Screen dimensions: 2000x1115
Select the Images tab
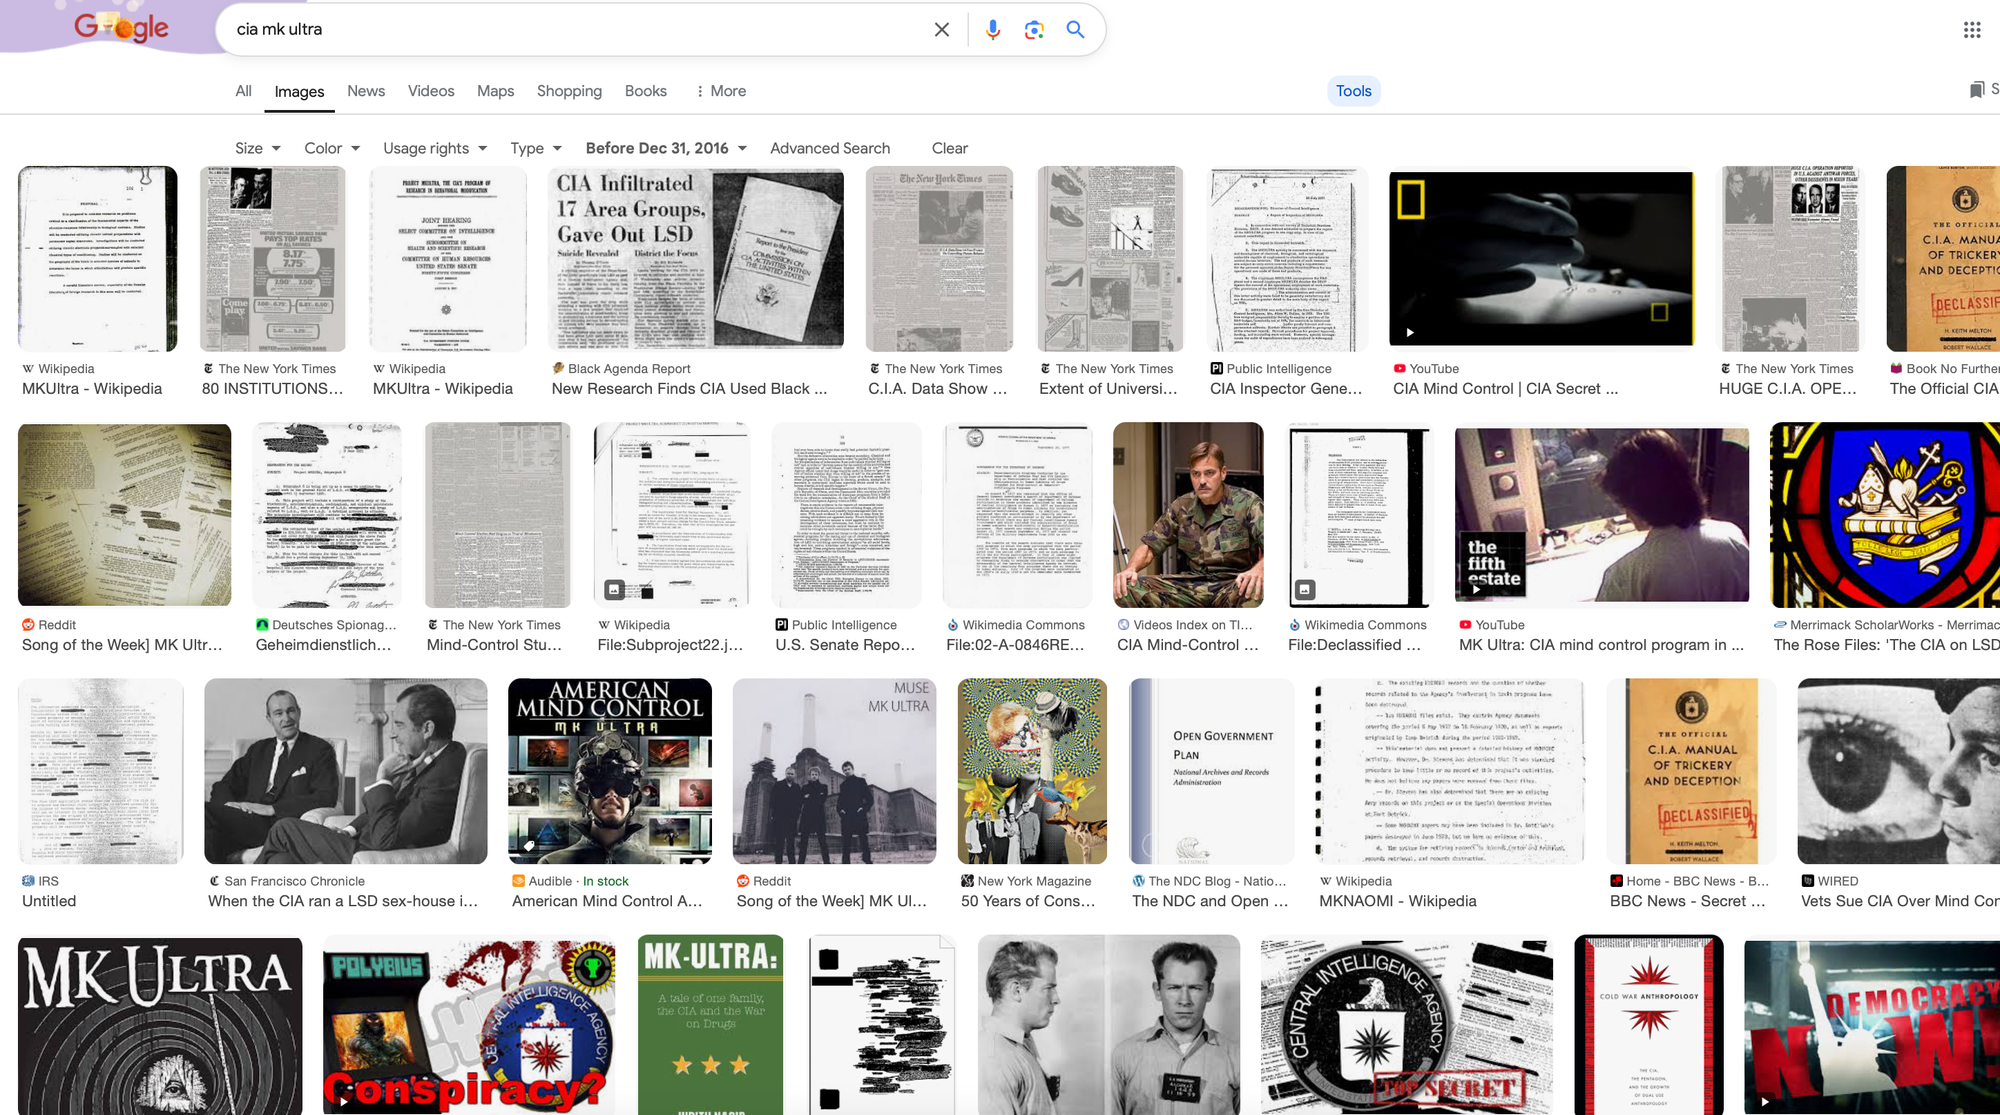point(299,92)
